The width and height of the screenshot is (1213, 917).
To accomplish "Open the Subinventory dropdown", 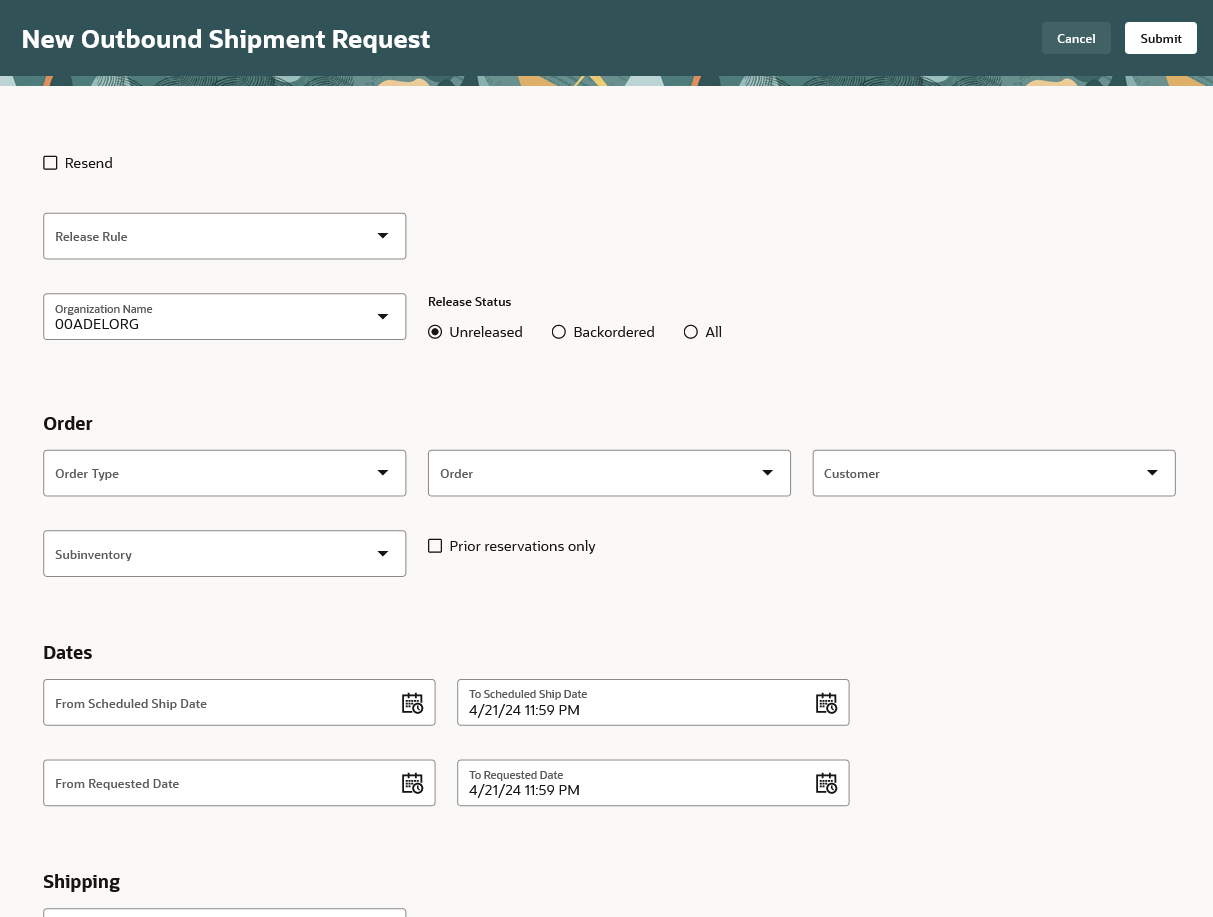I will (382, 554).
